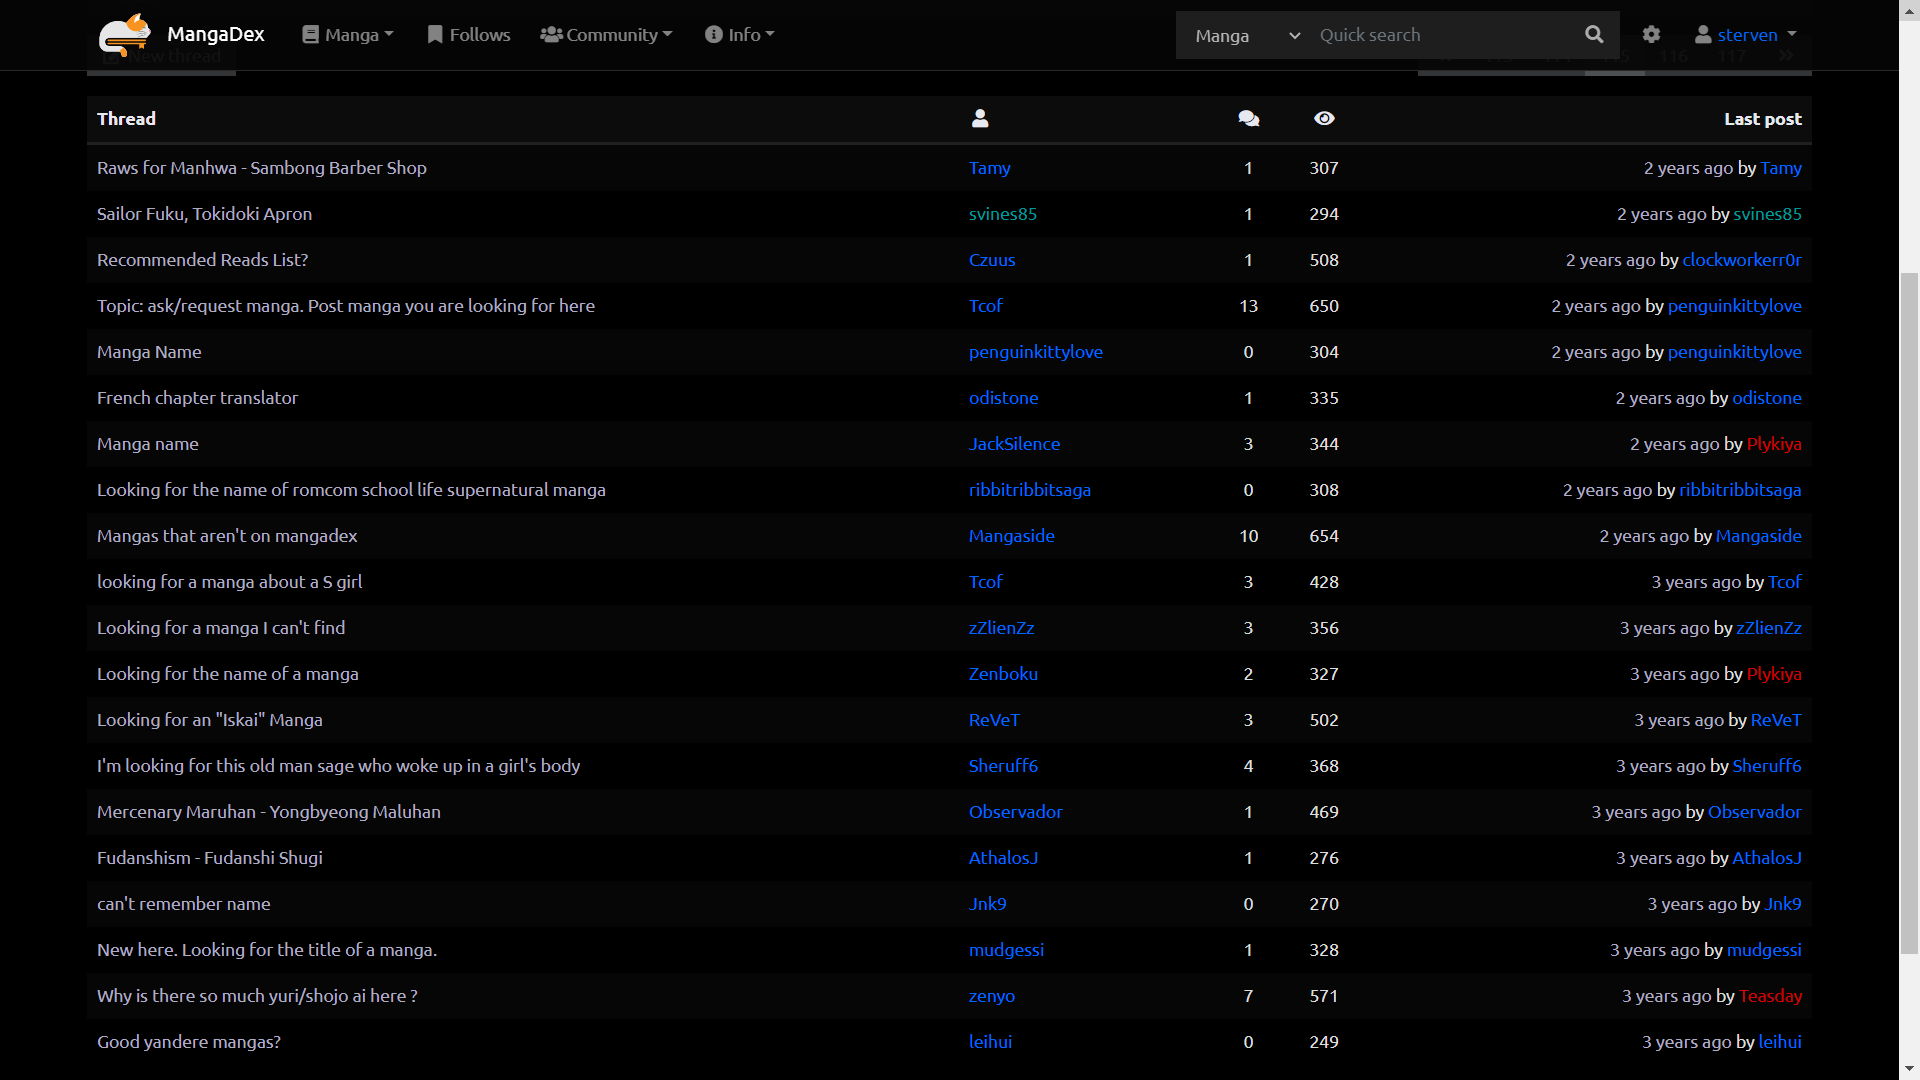Click the MangaDex cat logo
This screenshot has width=1920, height=1080.
coord(124,35)
